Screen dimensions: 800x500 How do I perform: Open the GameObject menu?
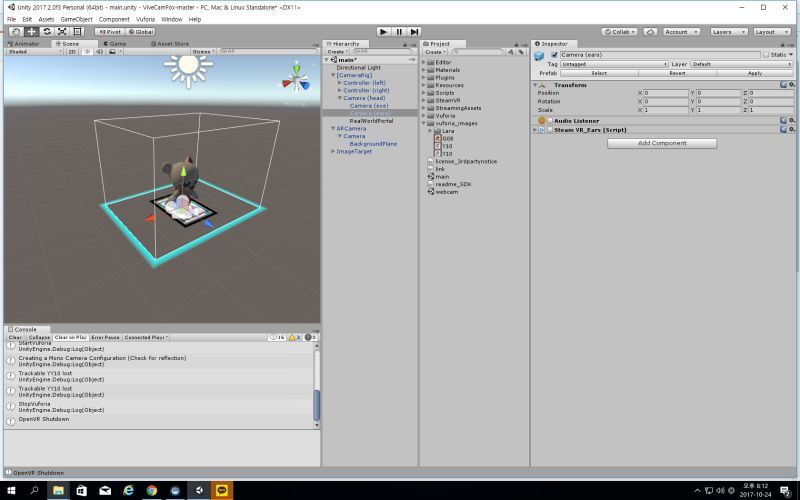point(77,19)
